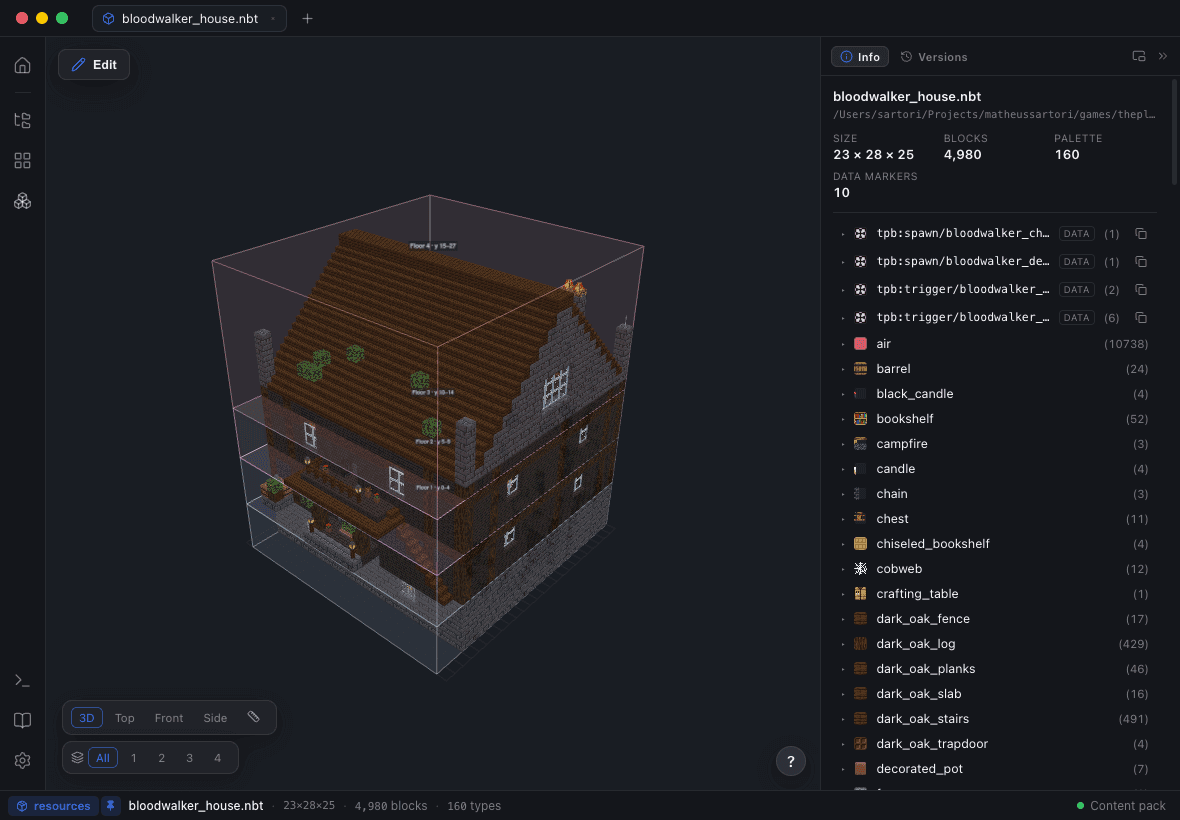Select the dark_oak_slab row

[x=995, y=694]
